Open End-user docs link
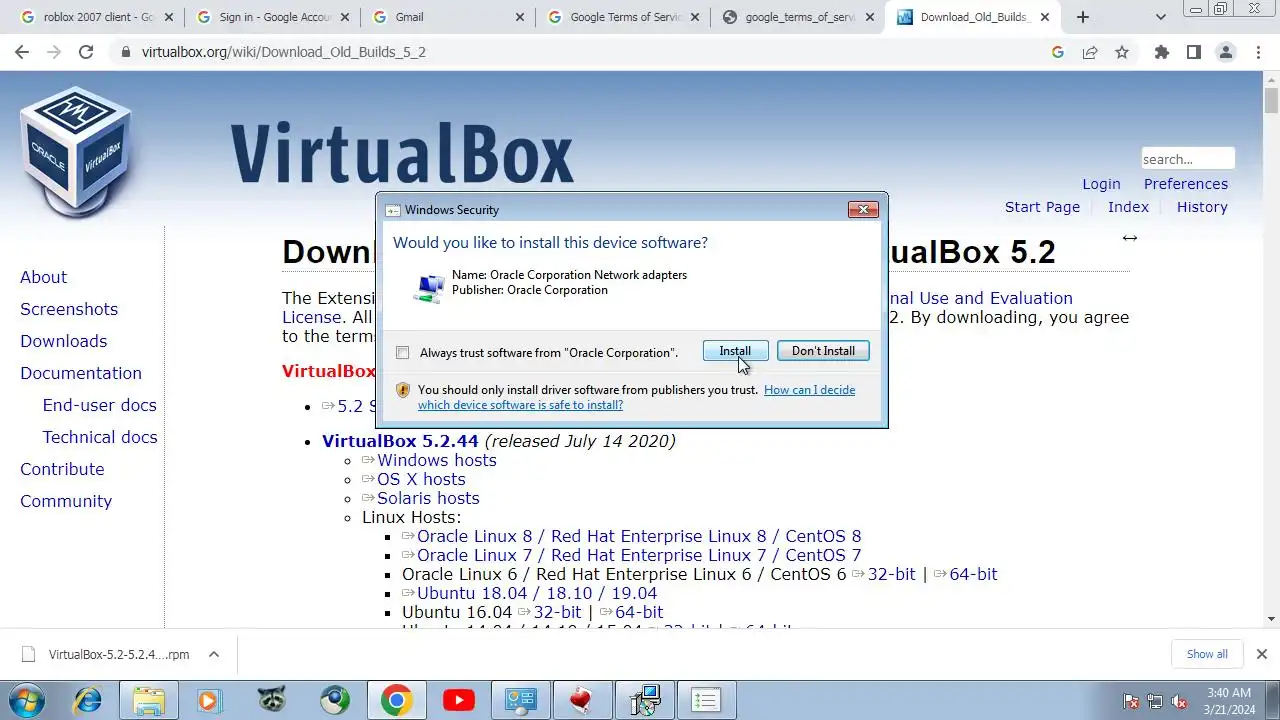 coord(99,405)
